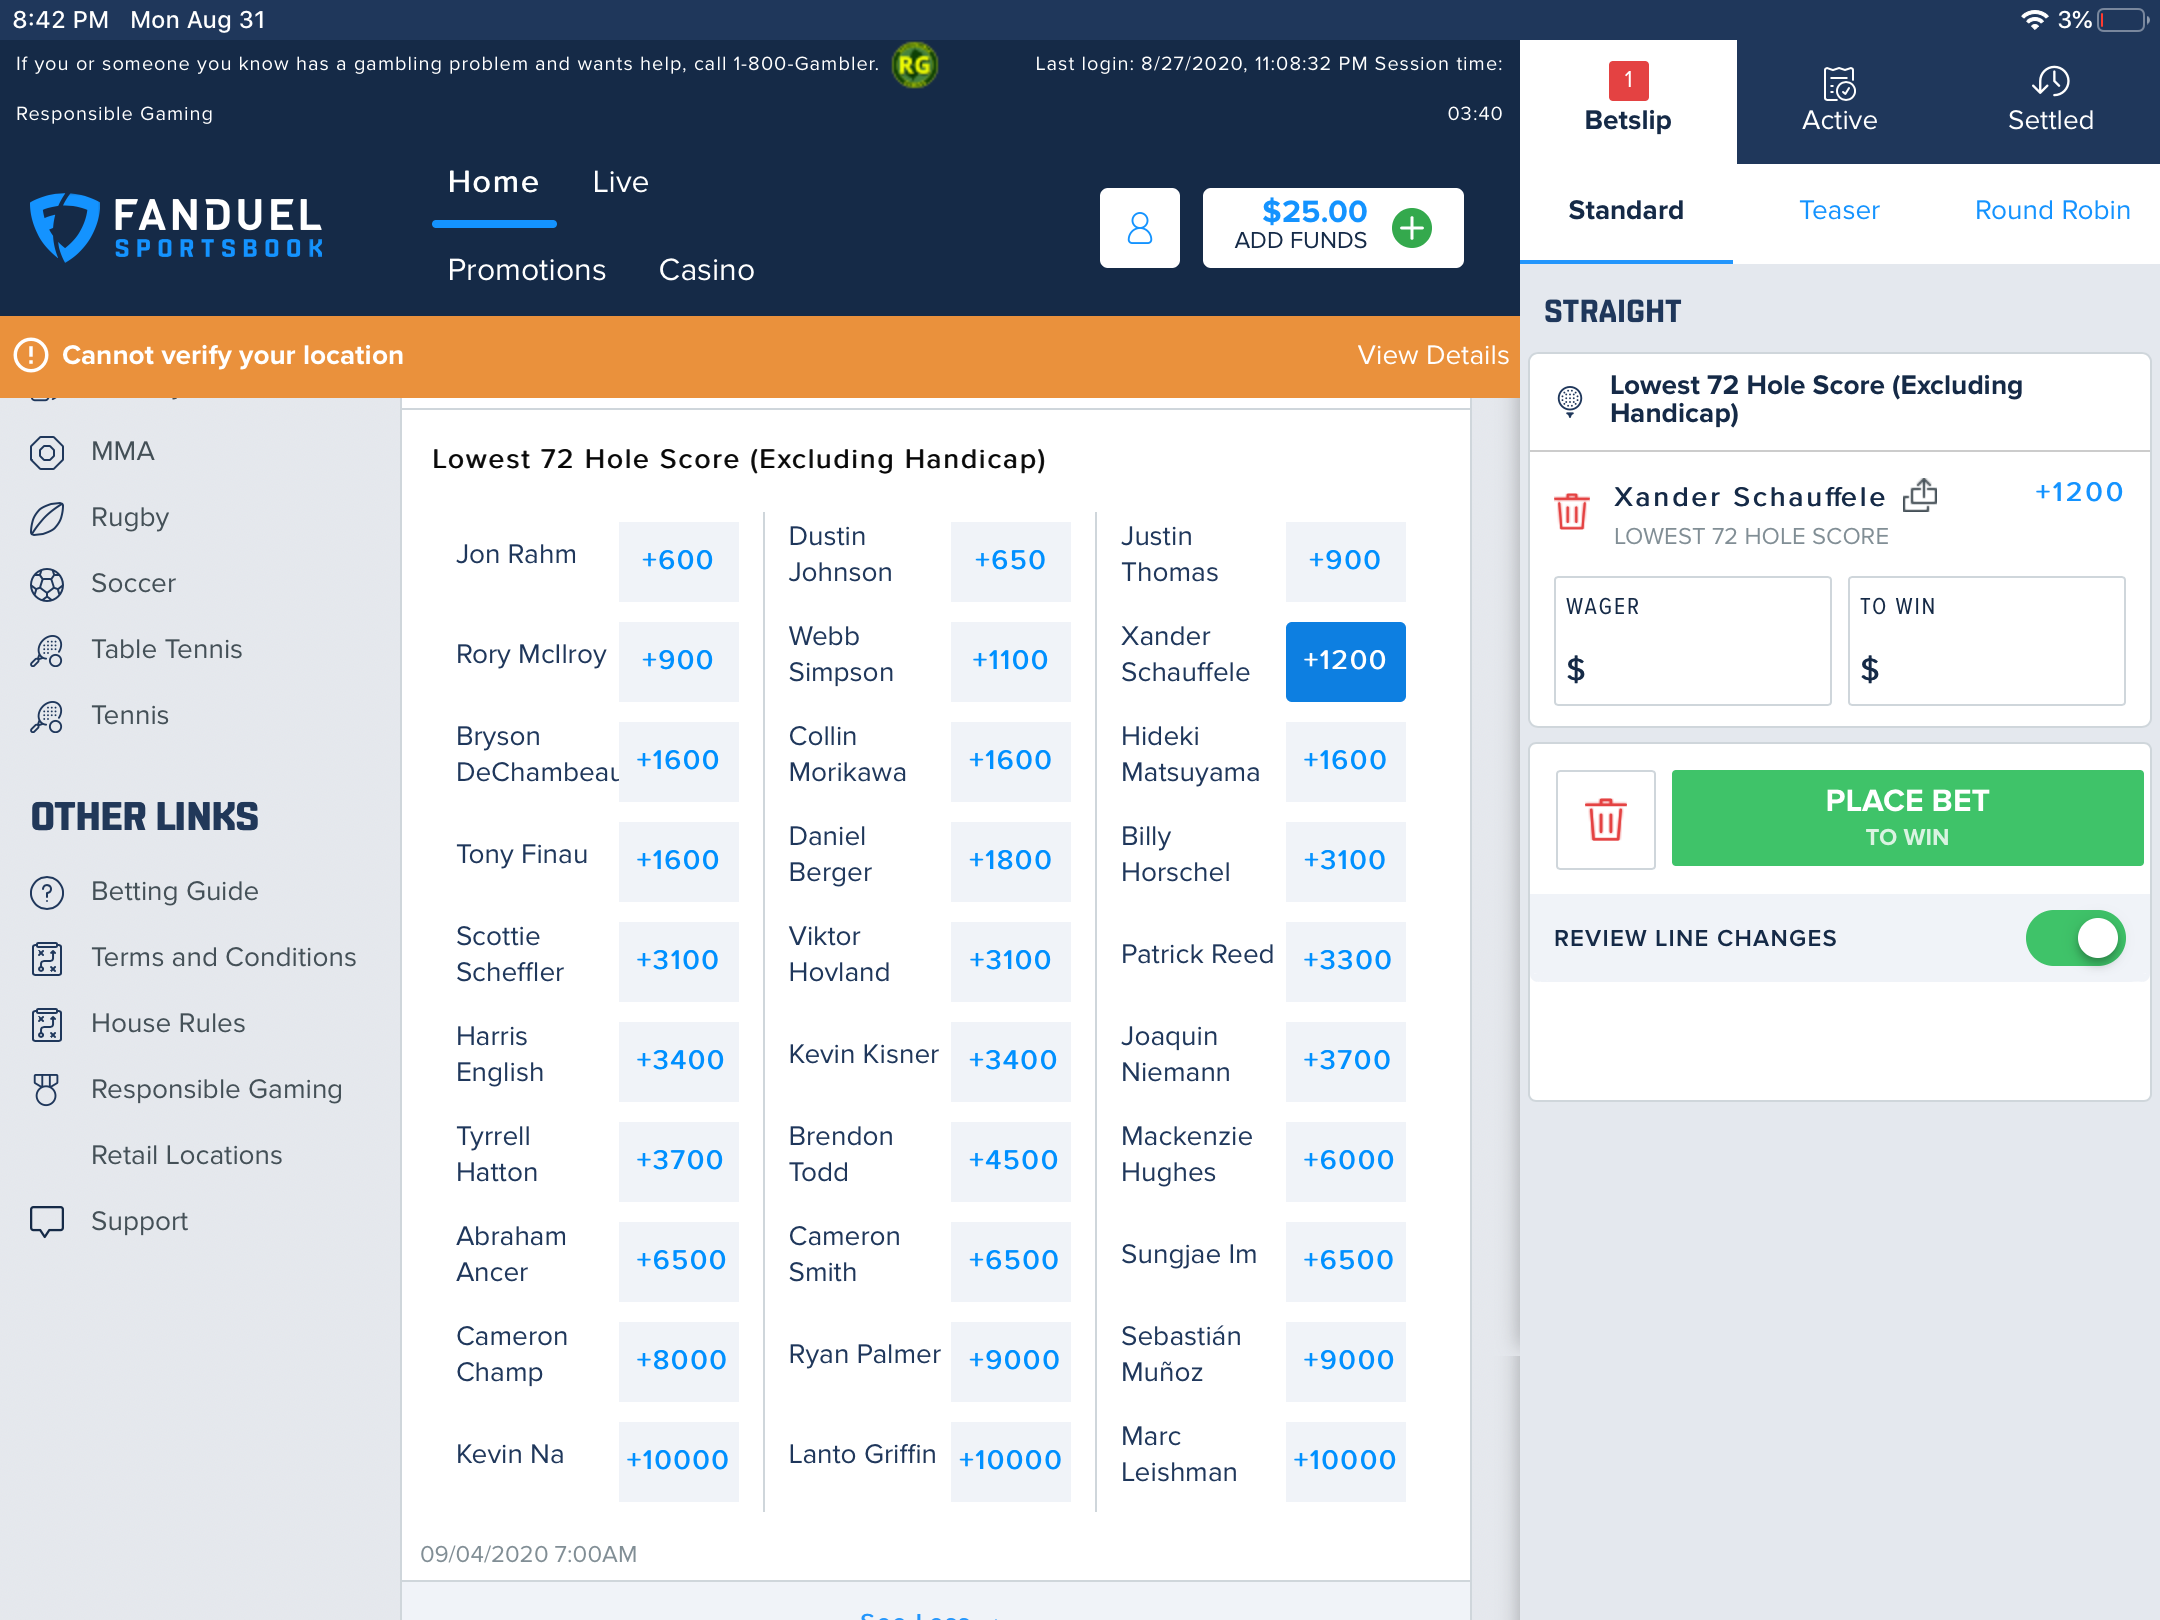Open the Support chat bubble icon
Screen dimensions: 2160x1620
(x=47, y=1222)
